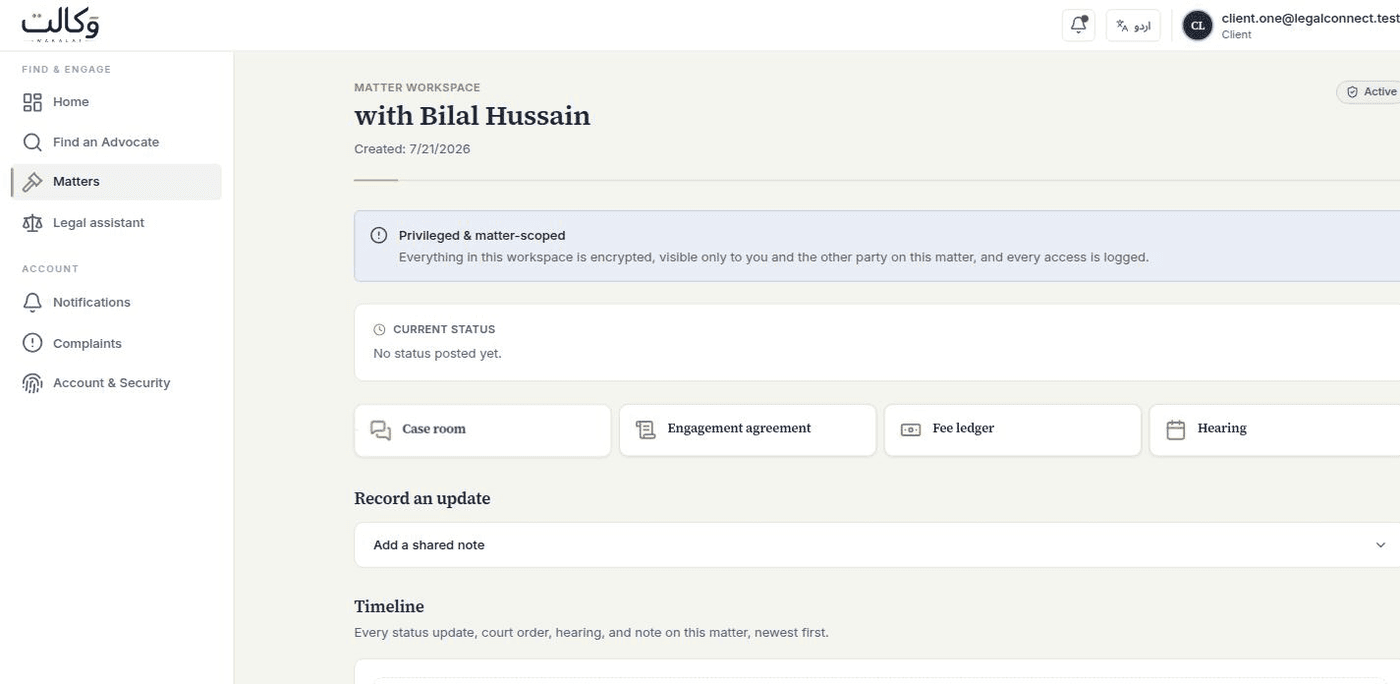Viewport: 1400px width, 684px height.
Task: Click the Legal assistant scales icon
Action: (33, 223)
